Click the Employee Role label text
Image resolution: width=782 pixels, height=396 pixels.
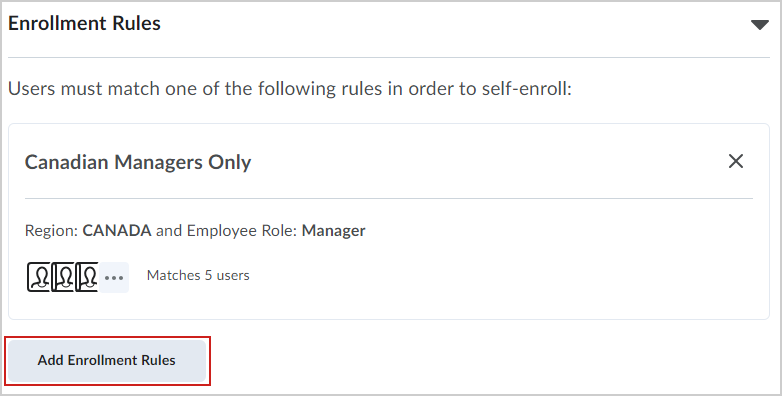click(242, 230)
